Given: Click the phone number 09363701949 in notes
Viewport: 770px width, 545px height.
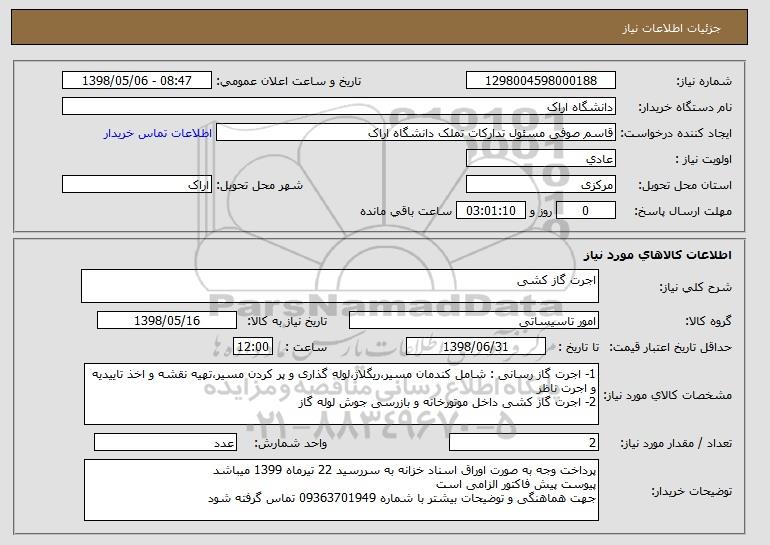Looking at the screenshot, I should [x=337, y=498].
